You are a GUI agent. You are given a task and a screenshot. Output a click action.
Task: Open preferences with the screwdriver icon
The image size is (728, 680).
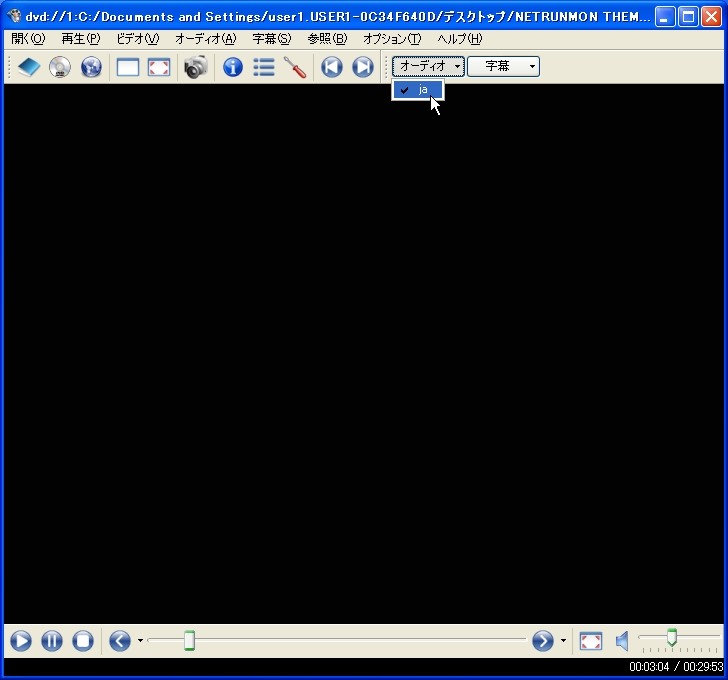point(295,67)
